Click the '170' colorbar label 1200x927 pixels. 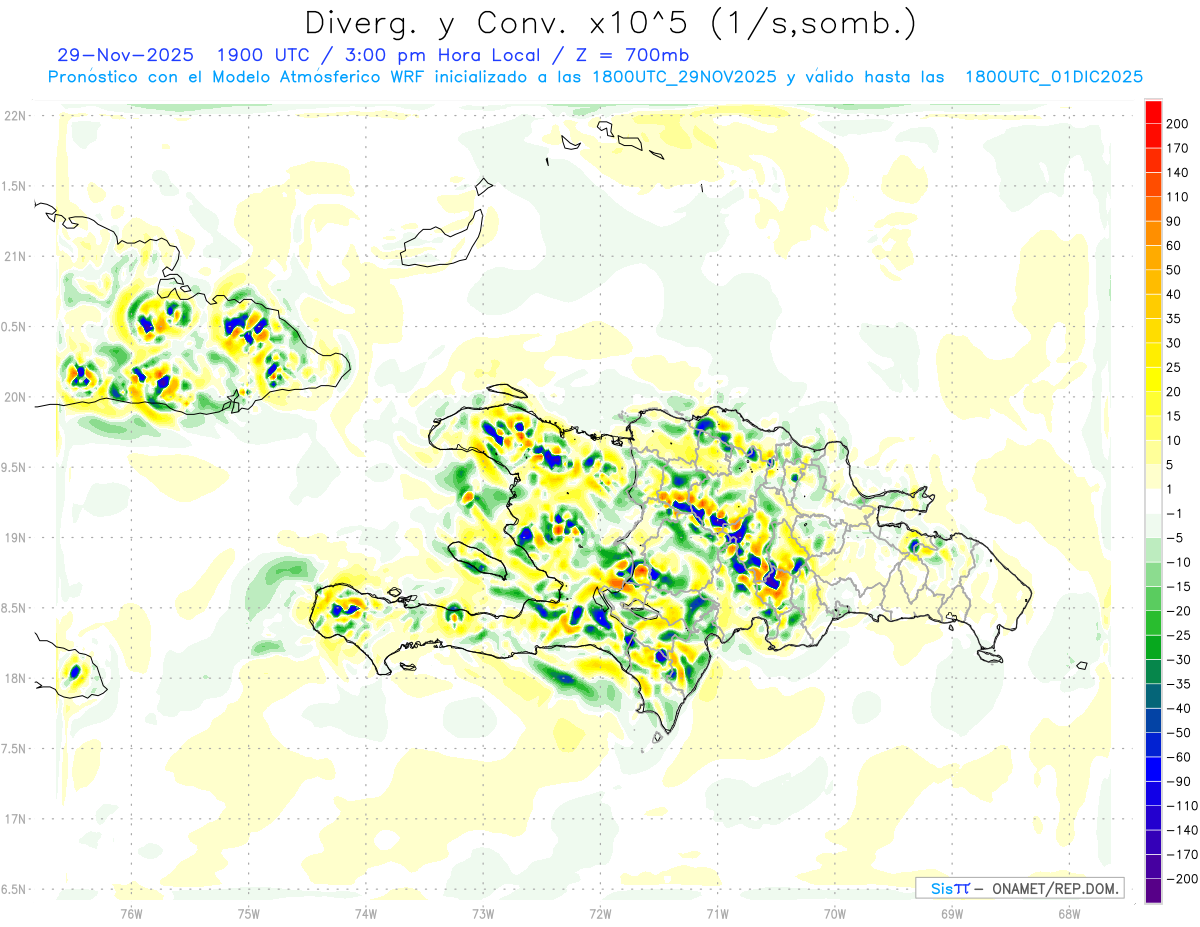(1179, 148)
